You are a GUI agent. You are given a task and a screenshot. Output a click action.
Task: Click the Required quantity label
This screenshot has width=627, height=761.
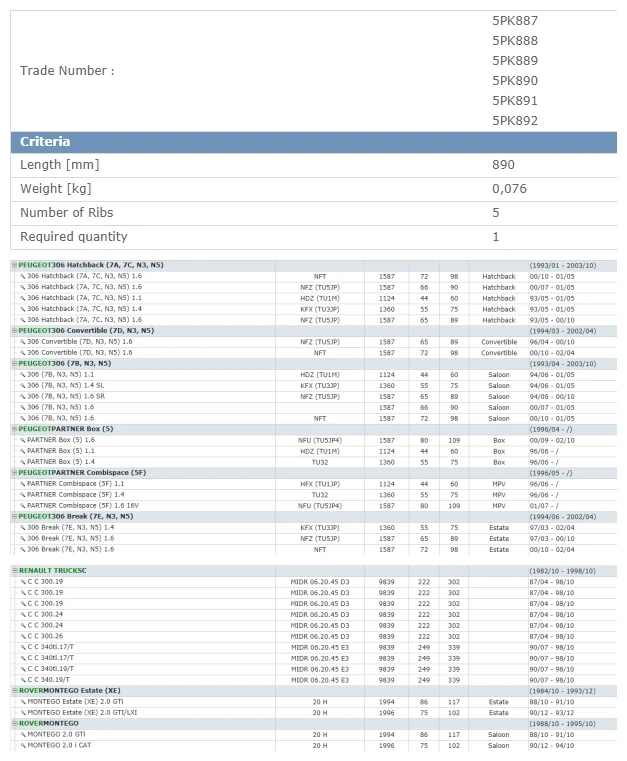point(73,237)
